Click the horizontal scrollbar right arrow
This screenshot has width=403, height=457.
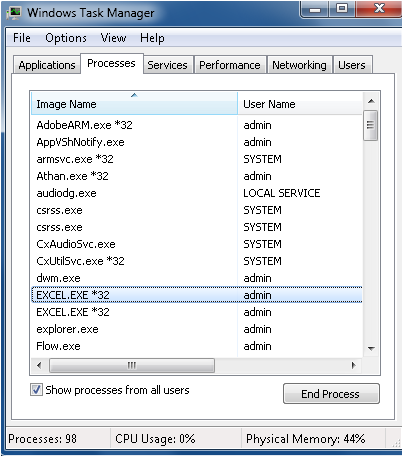pyautogui.click(x=354, y=365)
